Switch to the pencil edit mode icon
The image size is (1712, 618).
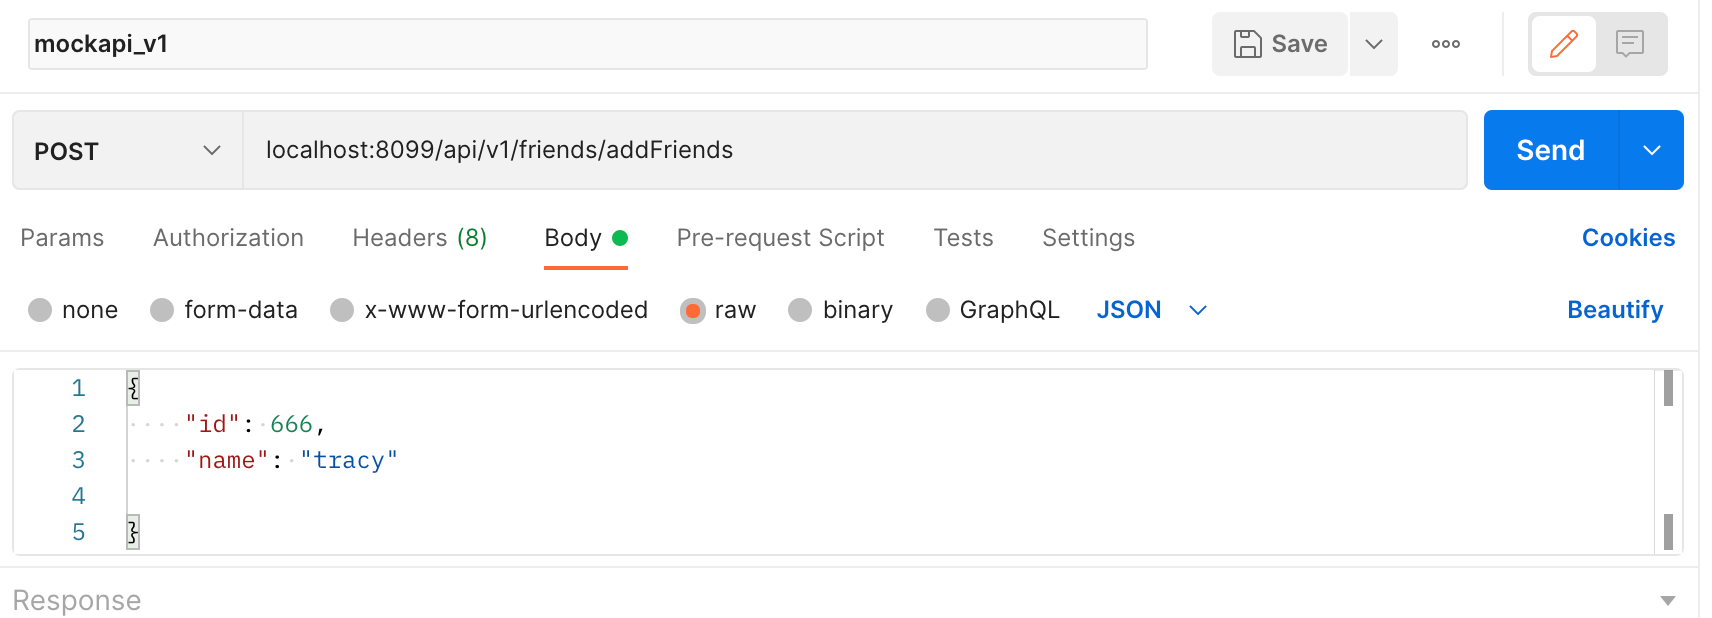pos(1563,44)
